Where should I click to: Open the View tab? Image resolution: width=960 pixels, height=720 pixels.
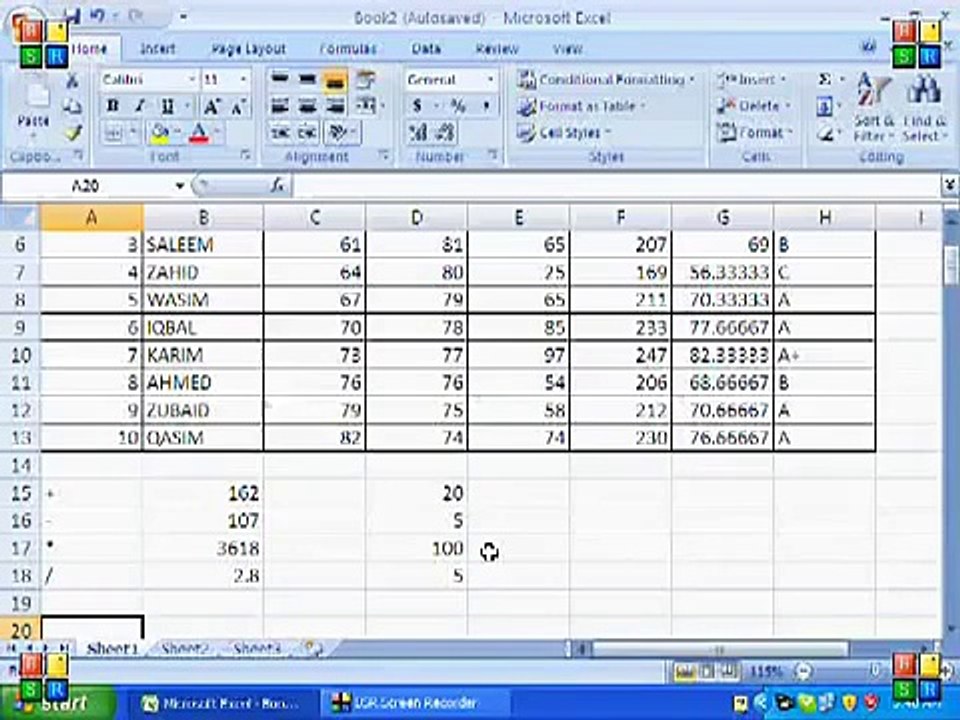(568, 48)
